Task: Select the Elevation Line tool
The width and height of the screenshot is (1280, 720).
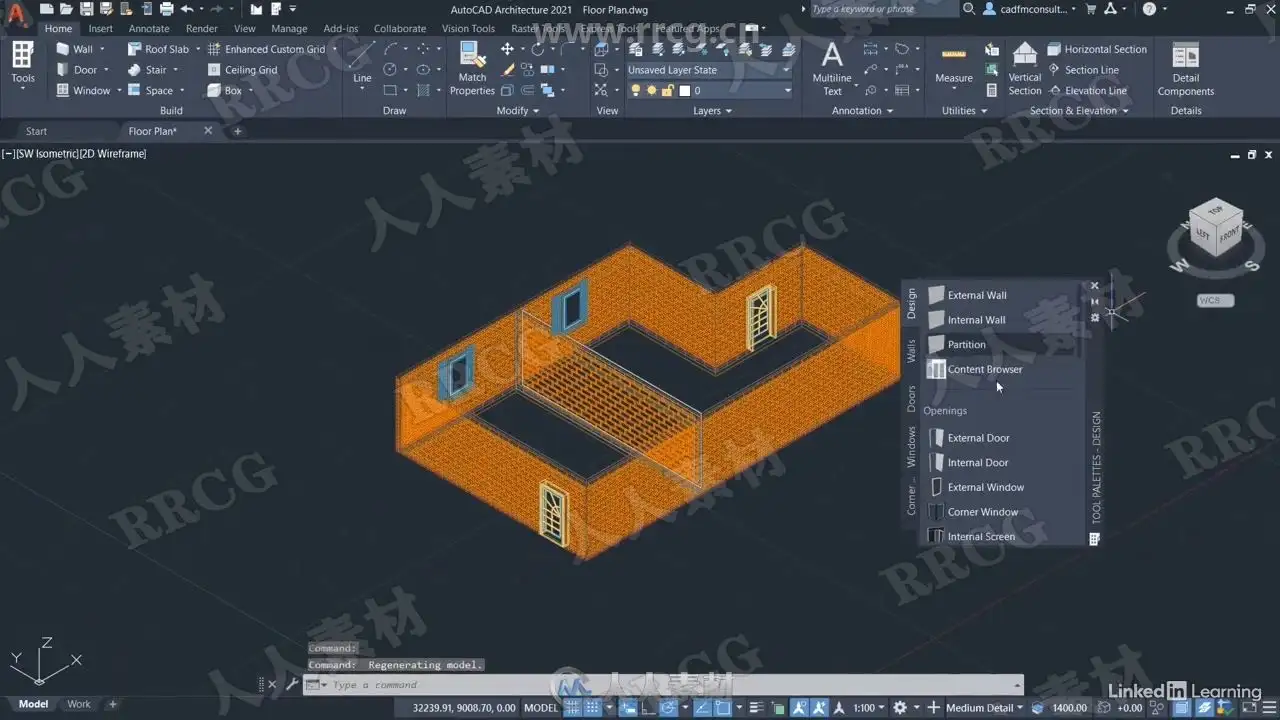Action: click(1087, 91)
